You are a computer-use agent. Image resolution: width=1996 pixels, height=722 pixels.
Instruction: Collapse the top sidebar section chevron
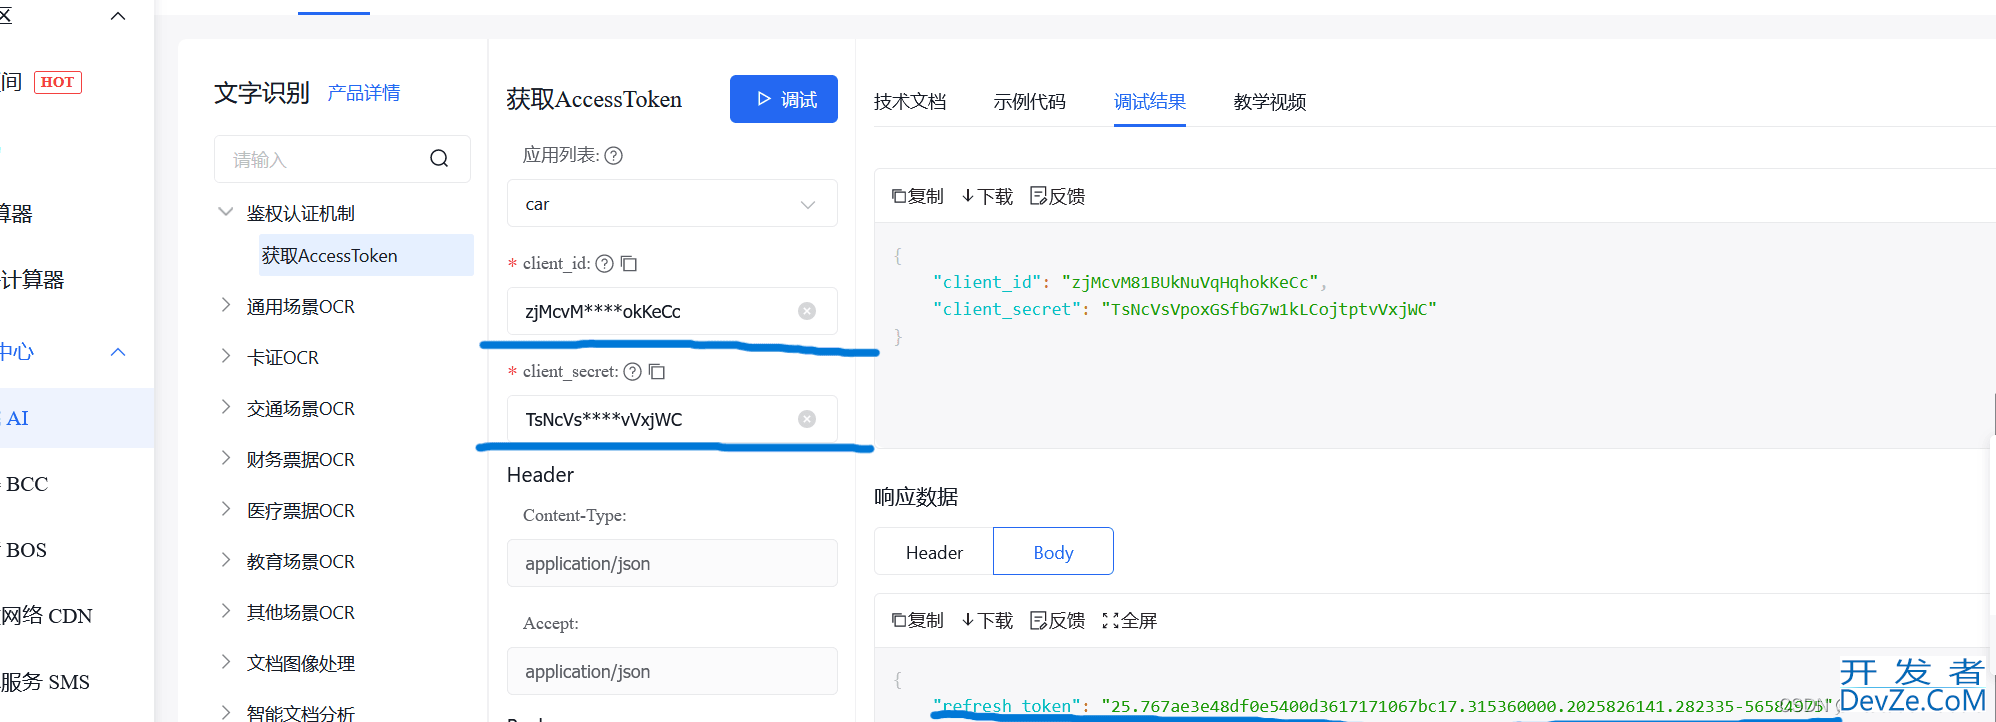point(118,16)
